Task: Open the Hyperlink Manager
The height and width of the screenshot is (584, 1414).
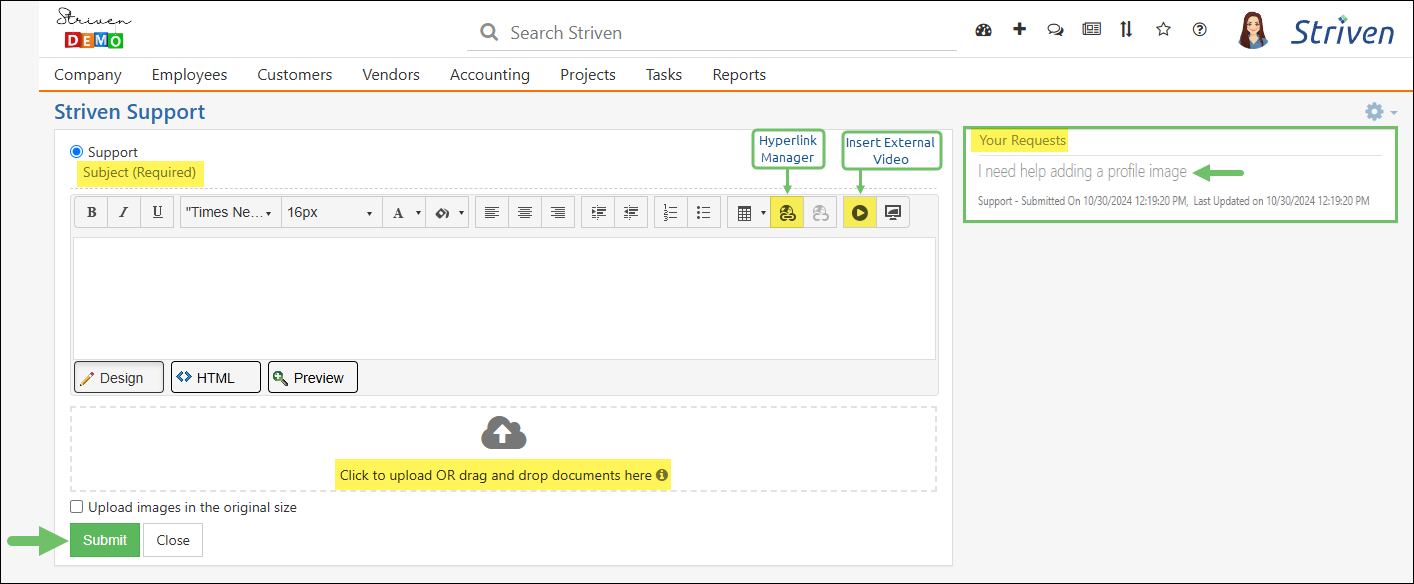Action: click(x=787, y=213)
